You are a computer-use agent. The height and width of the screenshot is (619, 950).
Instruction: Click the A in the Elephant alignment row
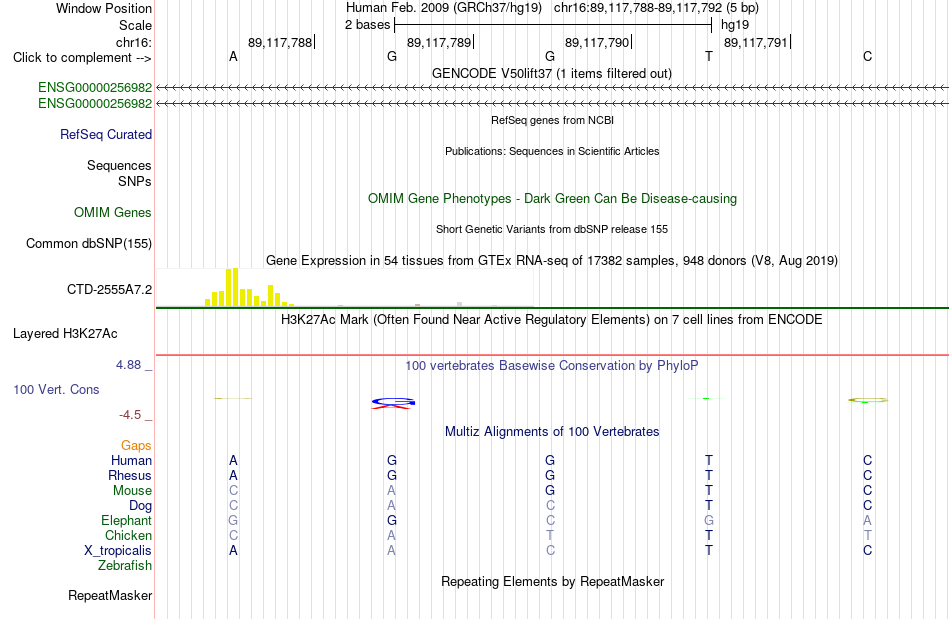tap(868, 520)
